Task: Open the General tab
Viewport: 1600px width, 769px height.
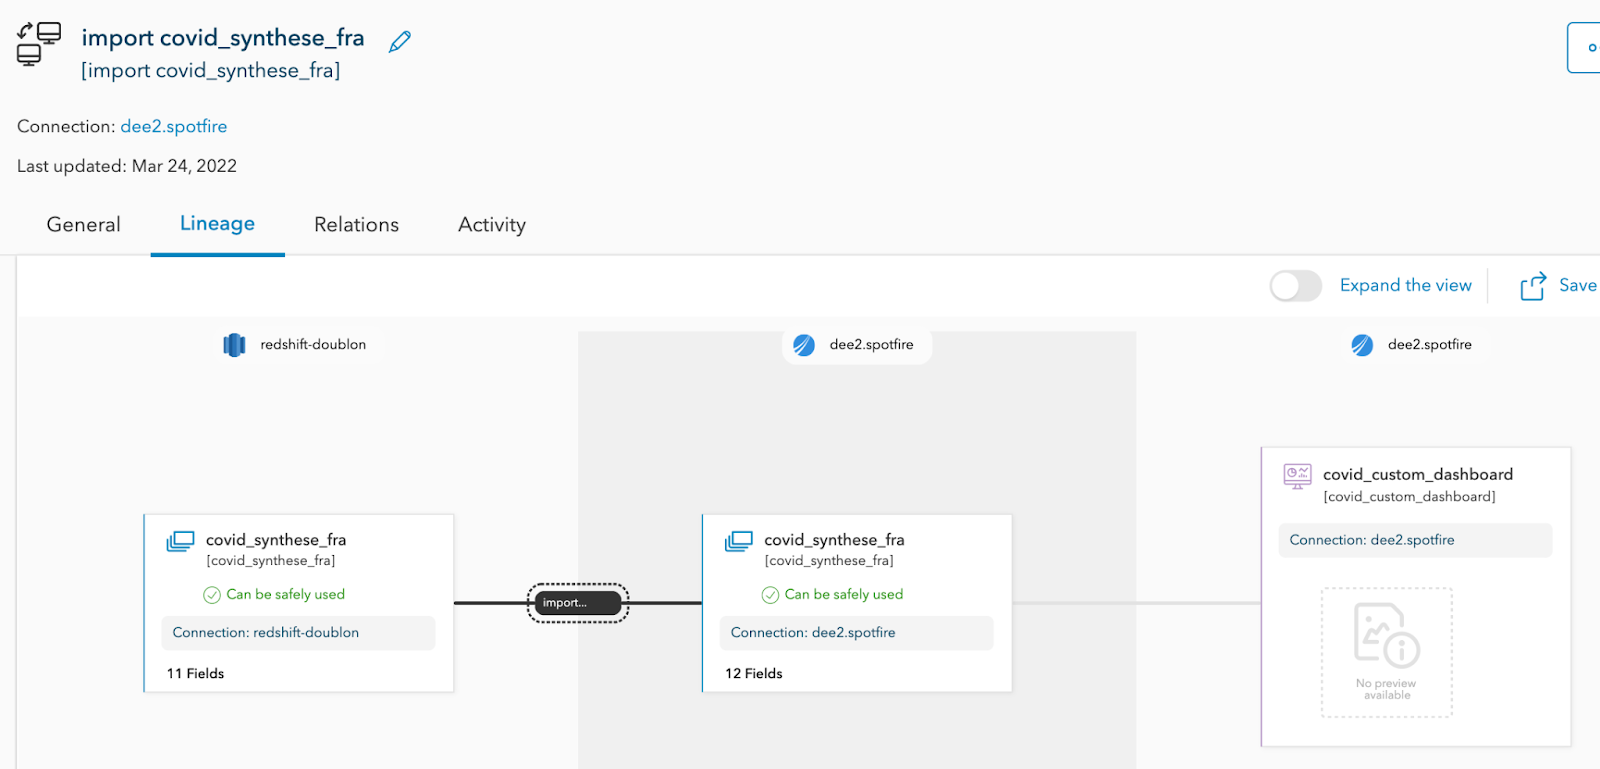Action: point(84,225)
